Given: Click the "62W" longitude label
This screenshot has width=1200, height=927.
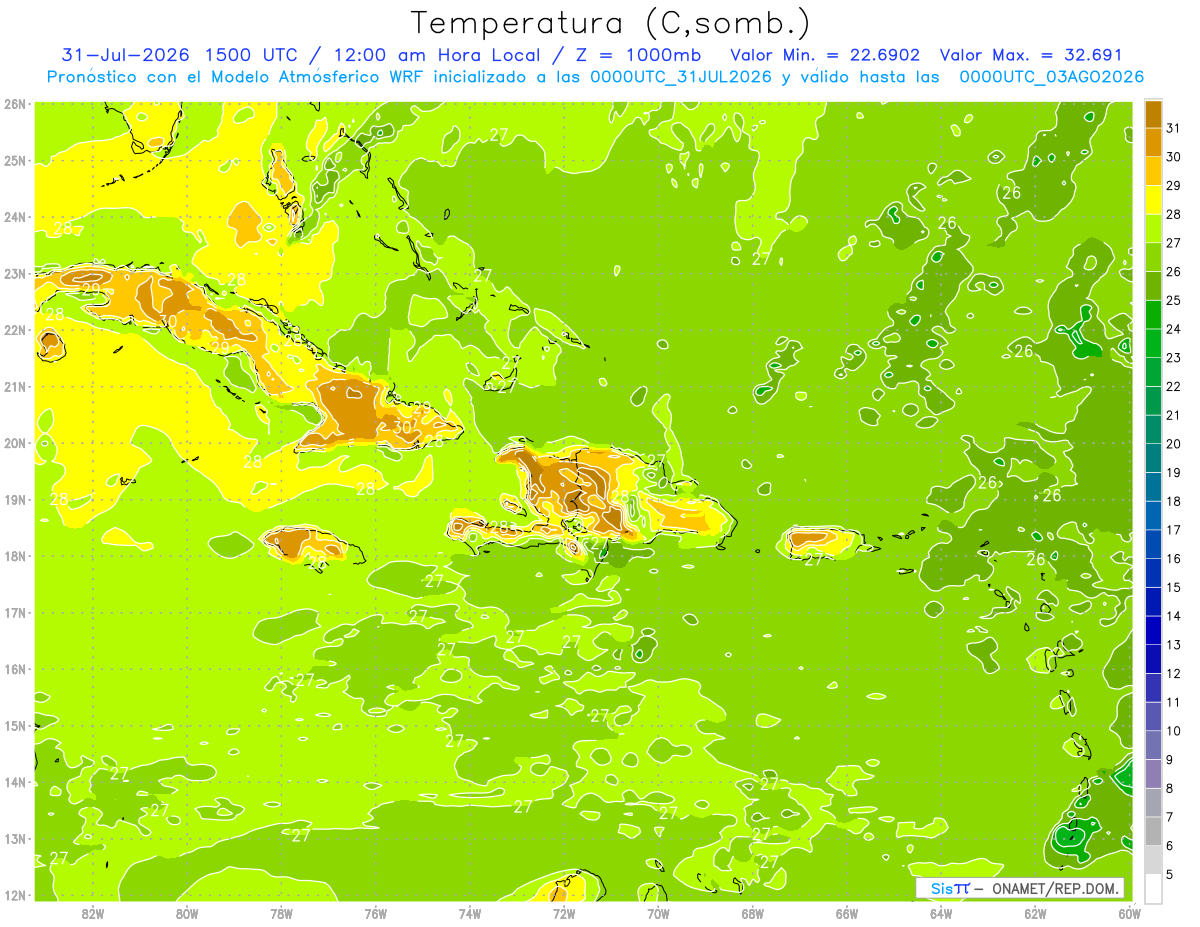Looking at the screenshot, I should [1035, 913].
